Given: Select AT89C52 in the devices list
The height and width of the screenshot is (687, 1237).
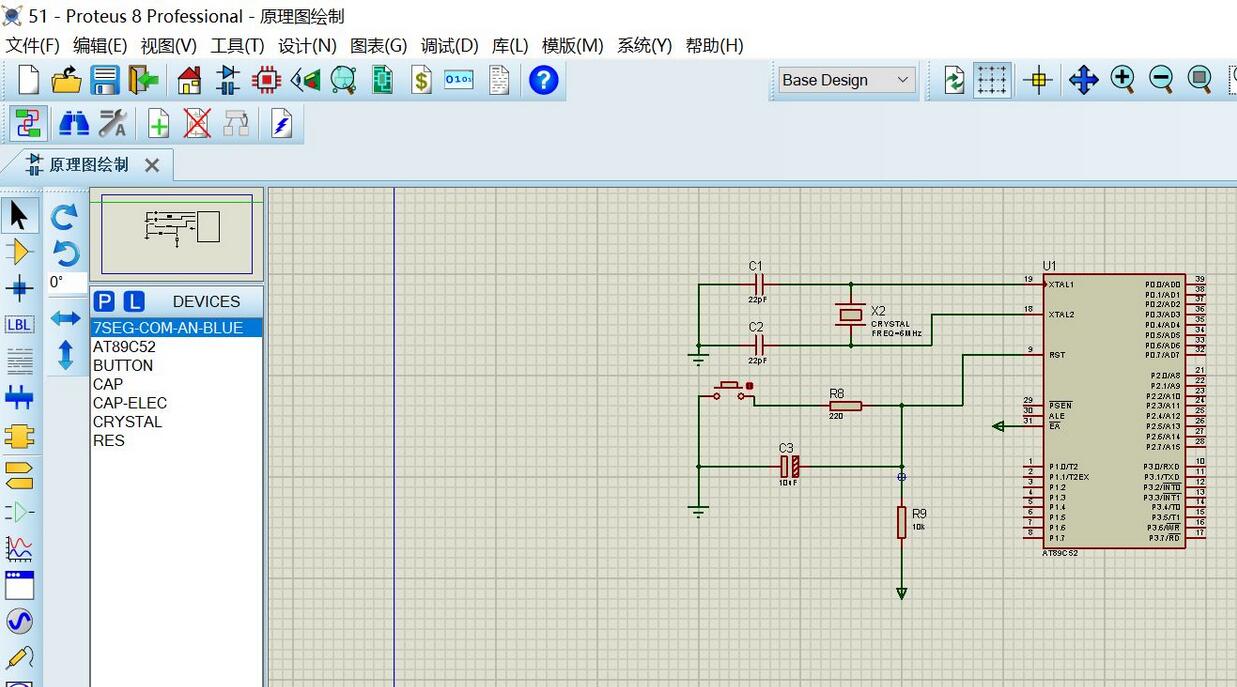Looking at the screenshot, I should coord(176,347).
